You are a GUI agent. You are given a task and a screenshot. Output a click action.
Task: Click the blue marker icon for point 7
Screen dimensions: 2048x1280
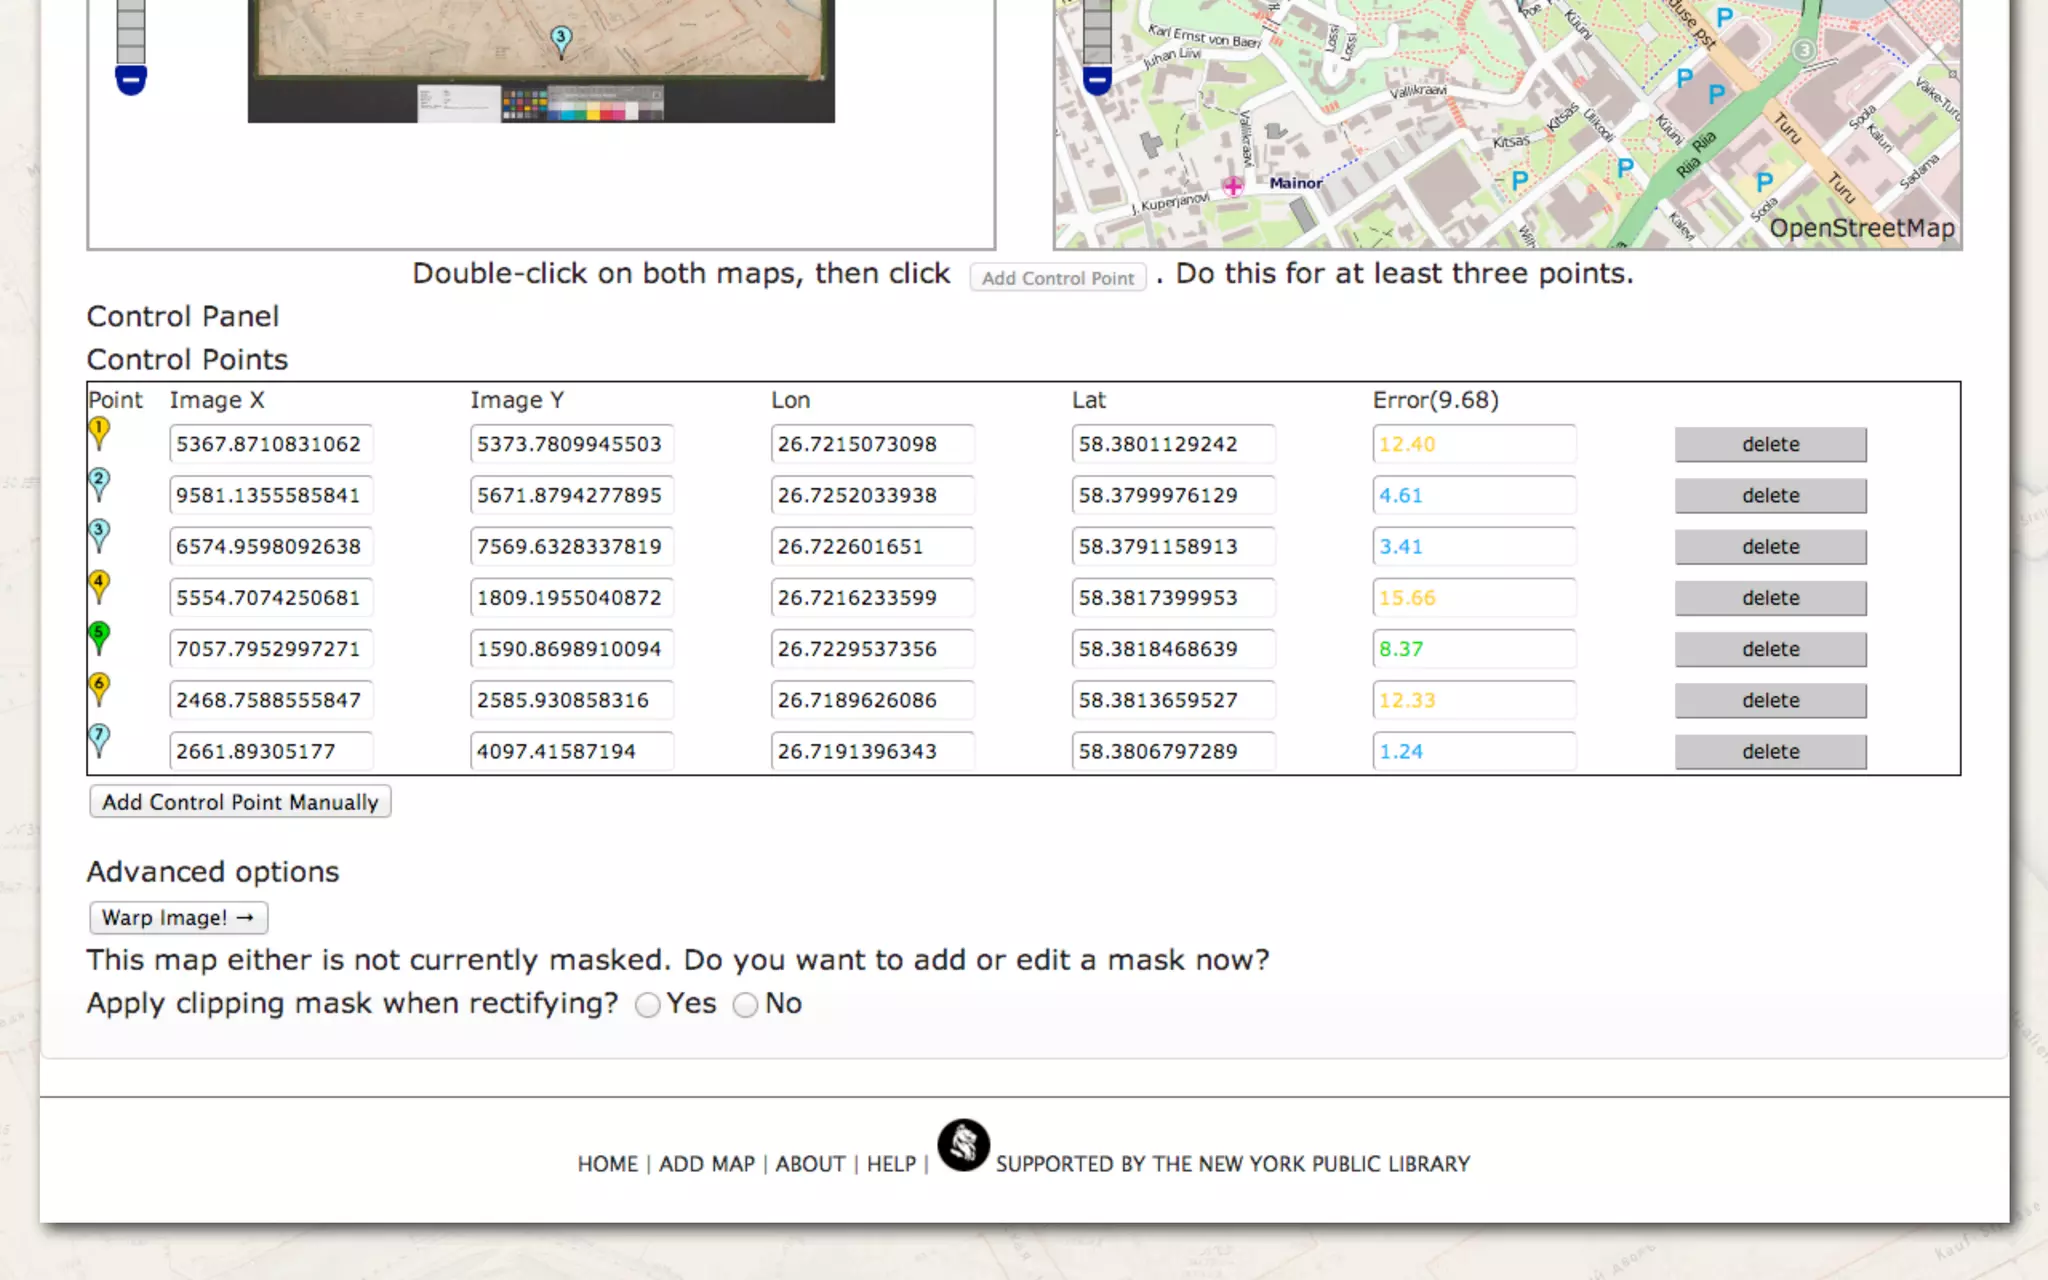[99, 738]
